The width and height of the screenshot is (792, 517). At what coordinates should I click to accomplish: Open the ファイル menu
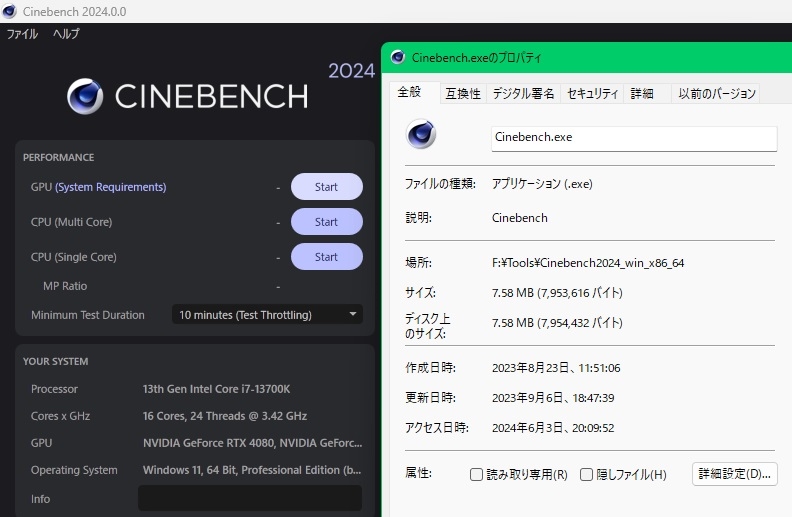coord(22,34)
